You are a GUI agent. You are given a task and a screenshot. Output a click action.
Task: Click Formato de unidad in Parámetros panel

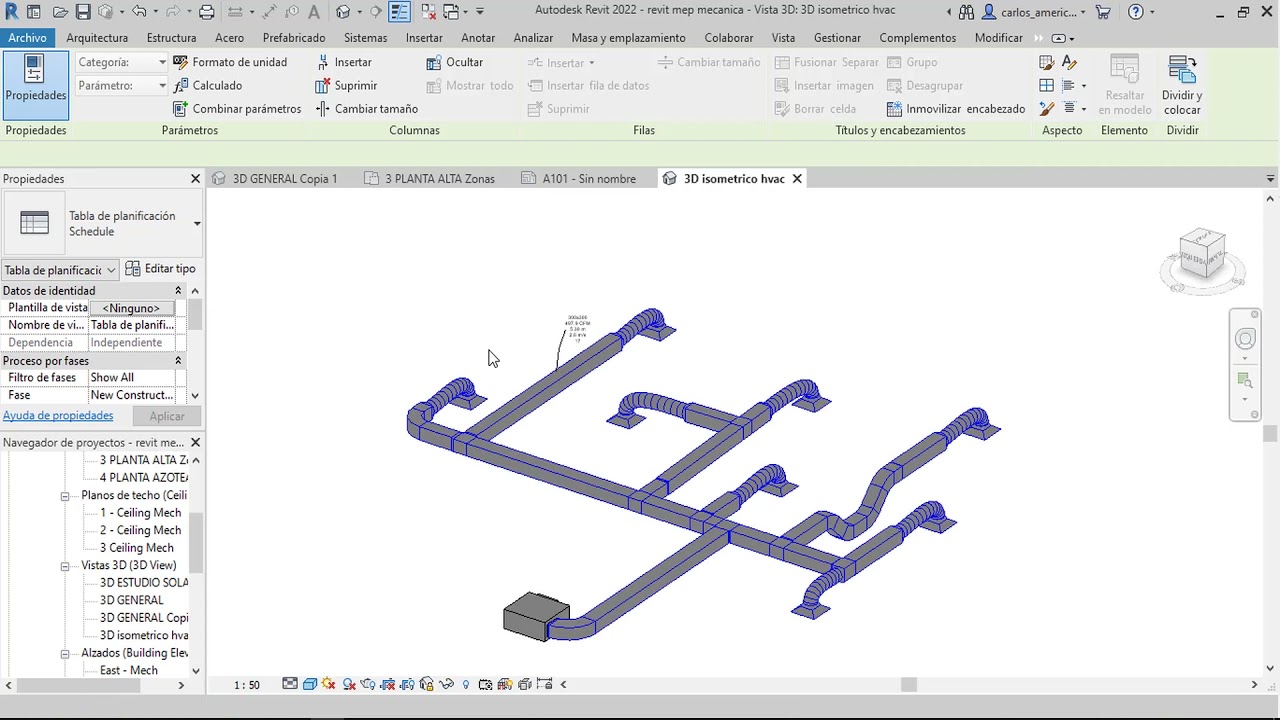(x=230, y=62)
